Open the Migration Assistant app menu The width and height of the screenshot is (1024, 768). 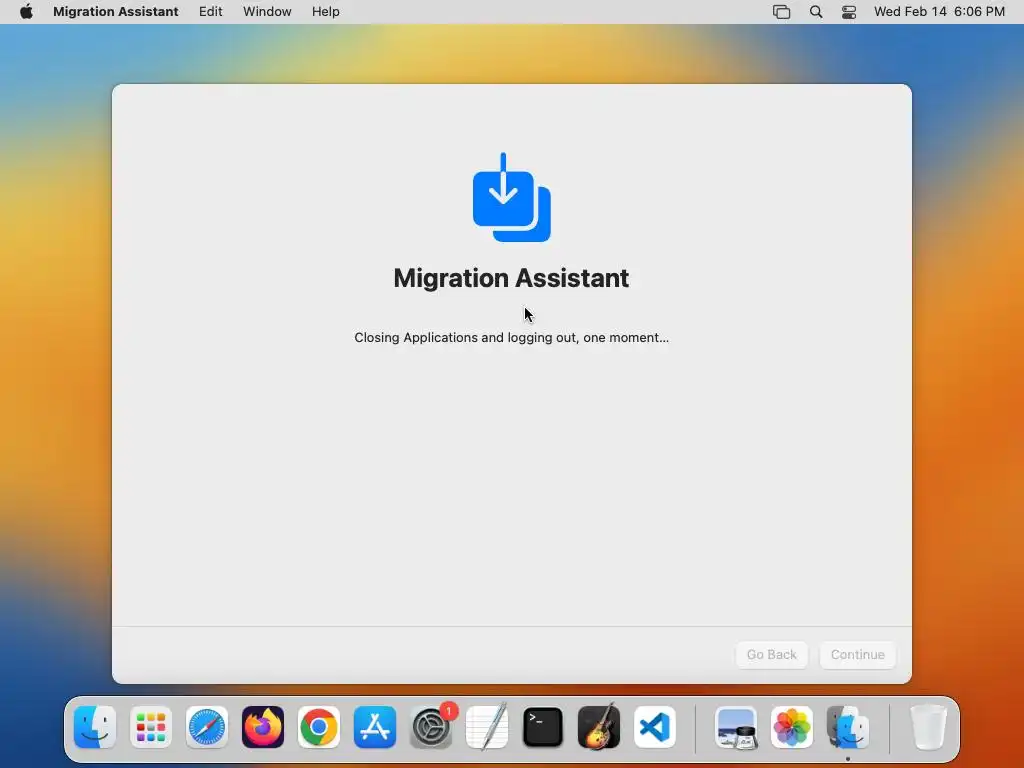tap(116, 12)
